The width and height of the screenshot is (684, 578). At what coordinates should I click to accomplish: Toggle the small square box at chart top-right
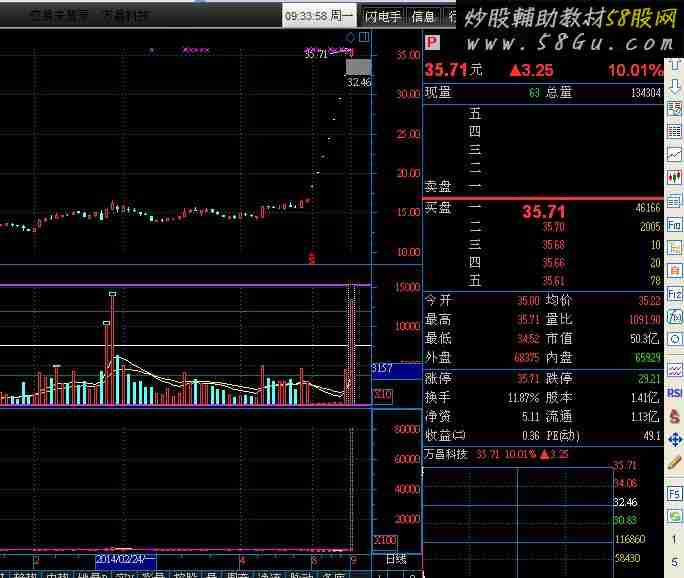click(x=363, y=38)
